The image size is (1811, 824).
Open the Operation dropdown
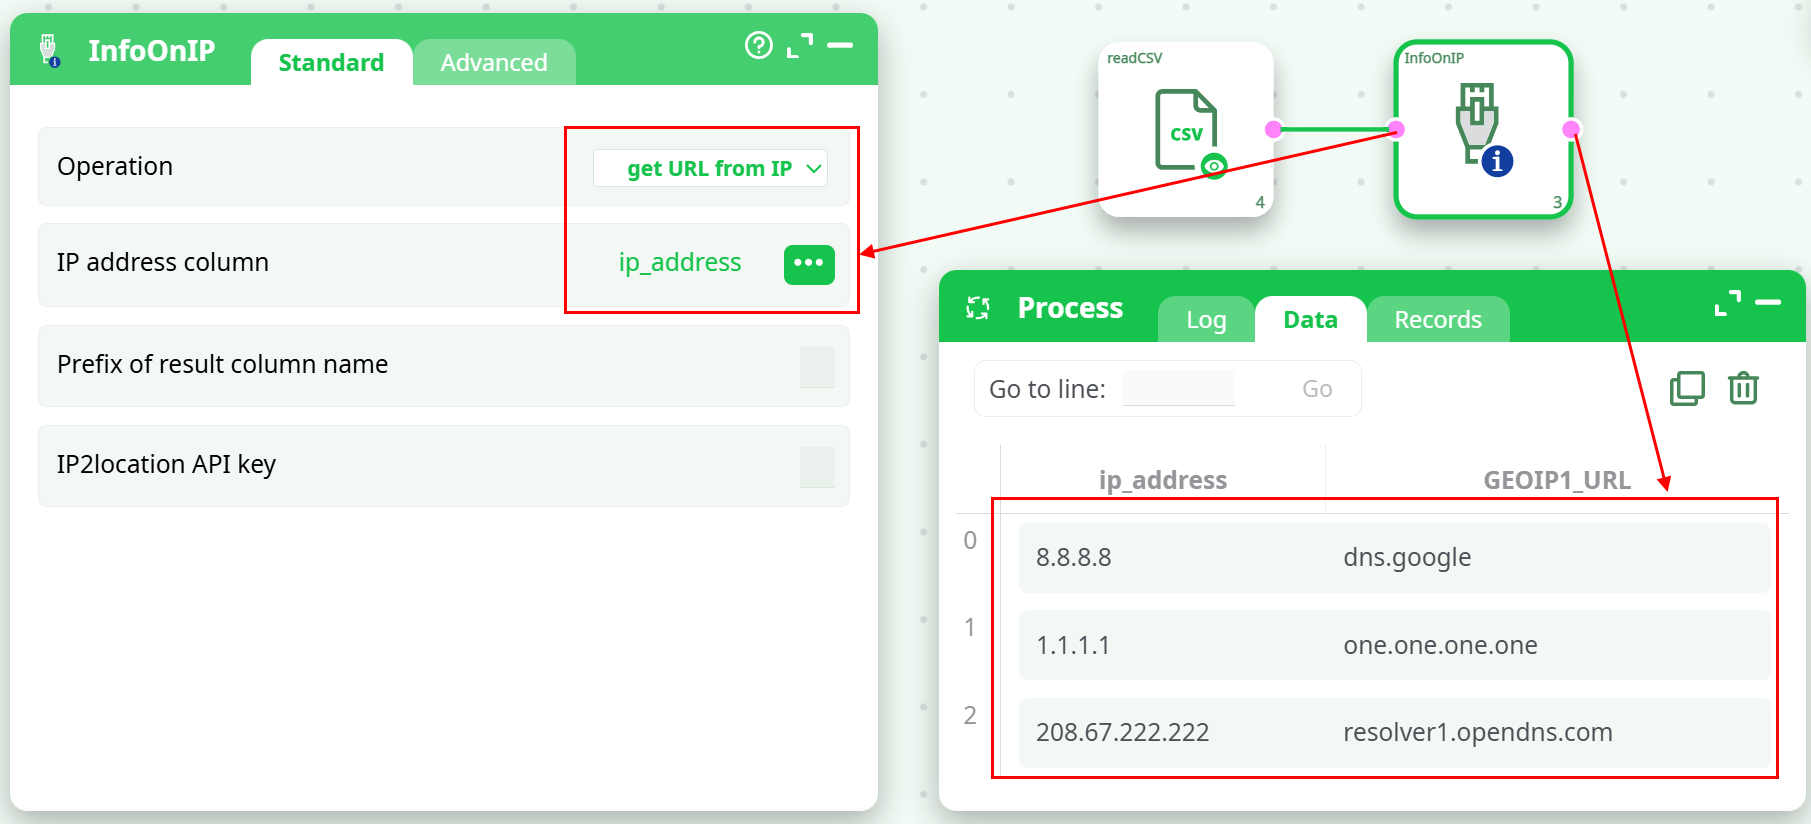[x=710, y=168]
